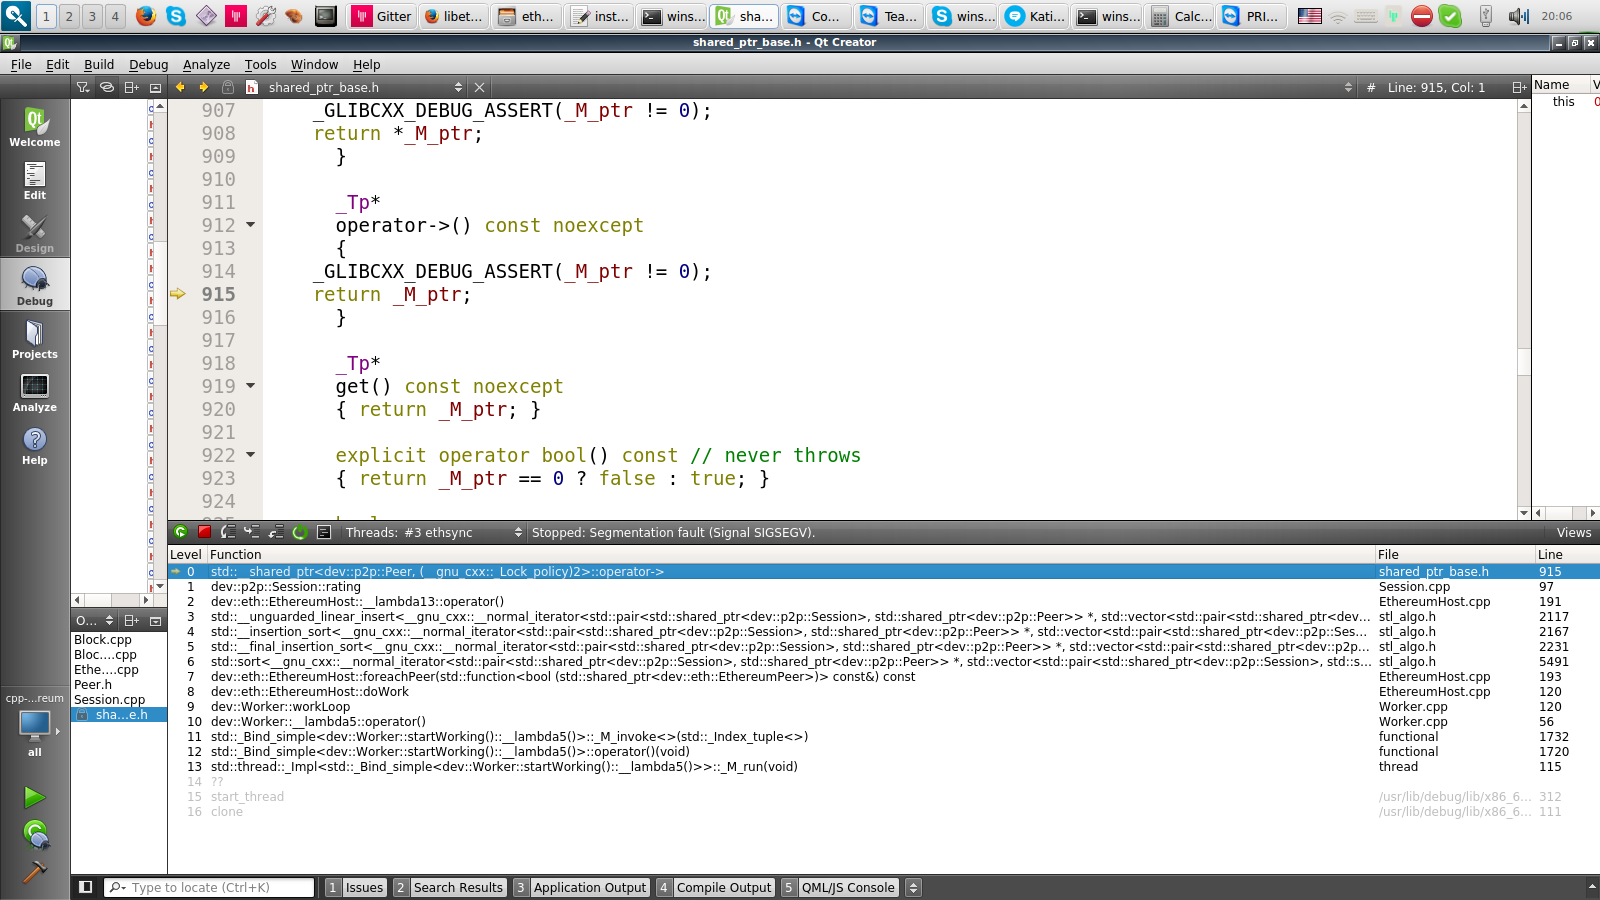The image size is (1600, 900).
Task: Open the Analyze menu
Action: [x=206, y=64]
